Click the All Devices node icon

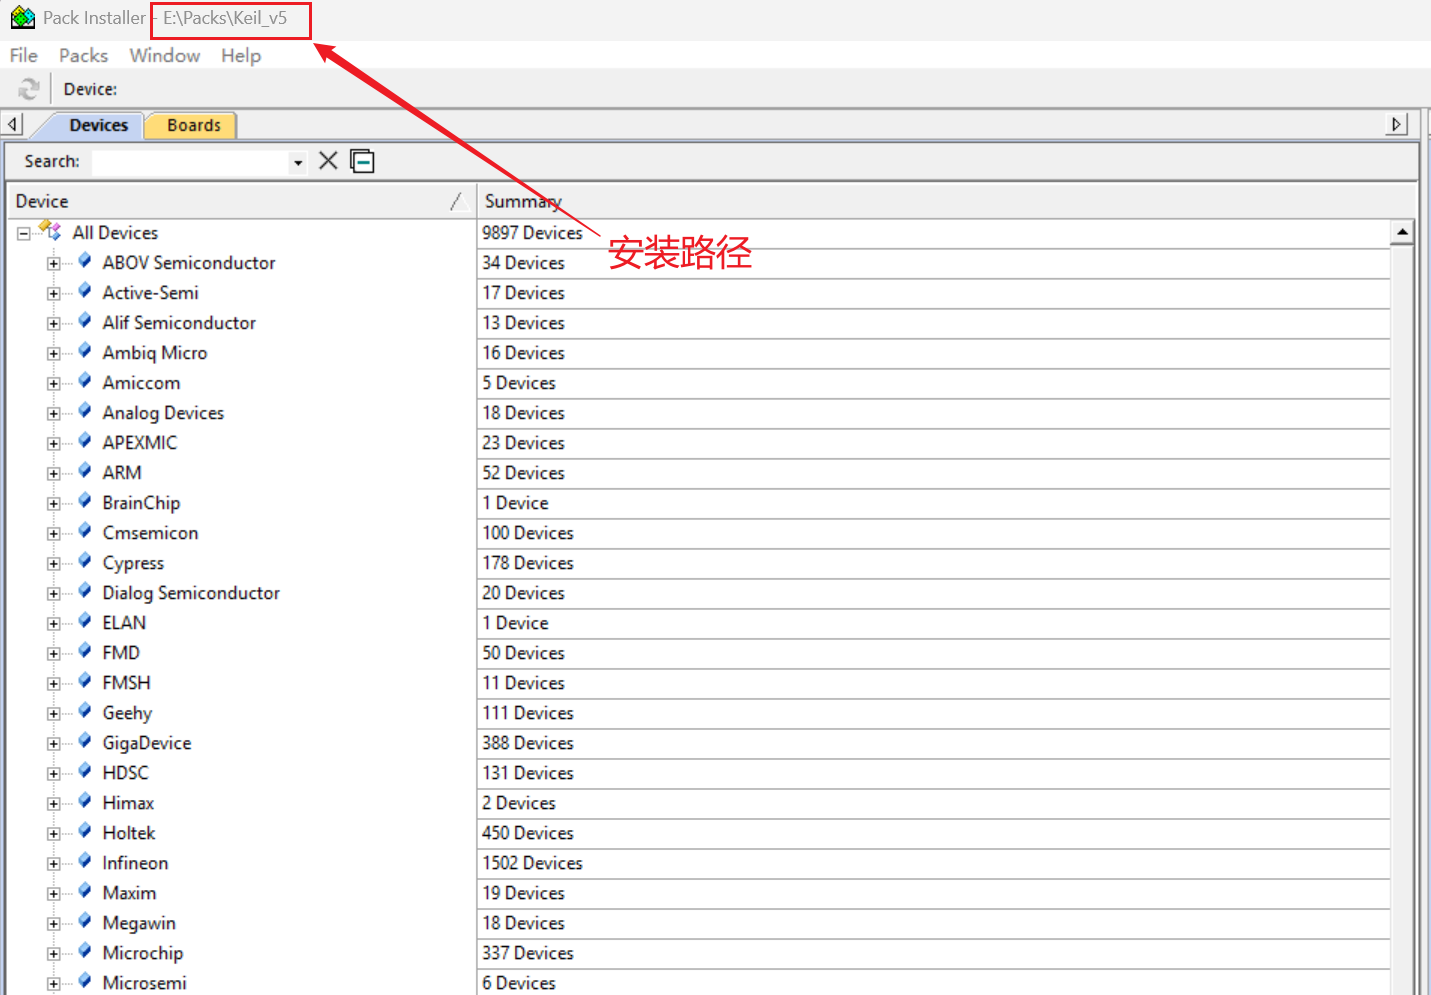(51, 231)
